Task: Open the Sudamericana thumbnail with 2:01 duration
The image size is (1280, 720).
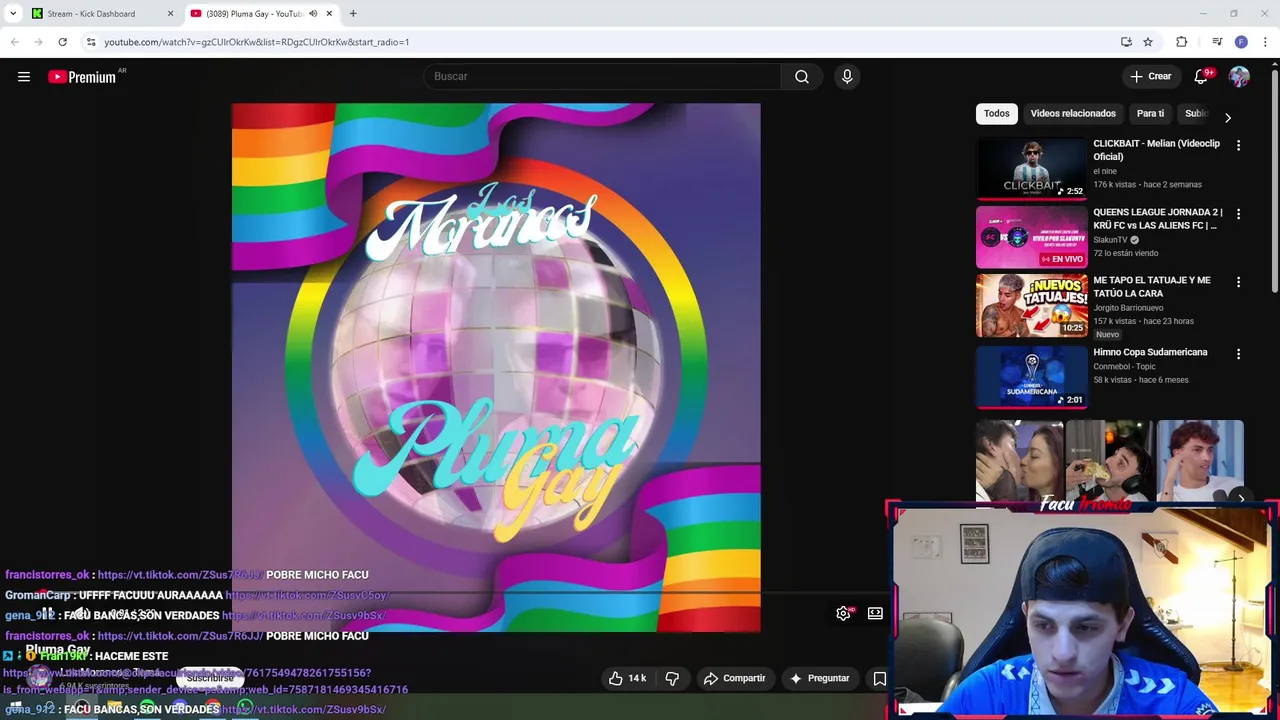Action: tap(1031, 377)
